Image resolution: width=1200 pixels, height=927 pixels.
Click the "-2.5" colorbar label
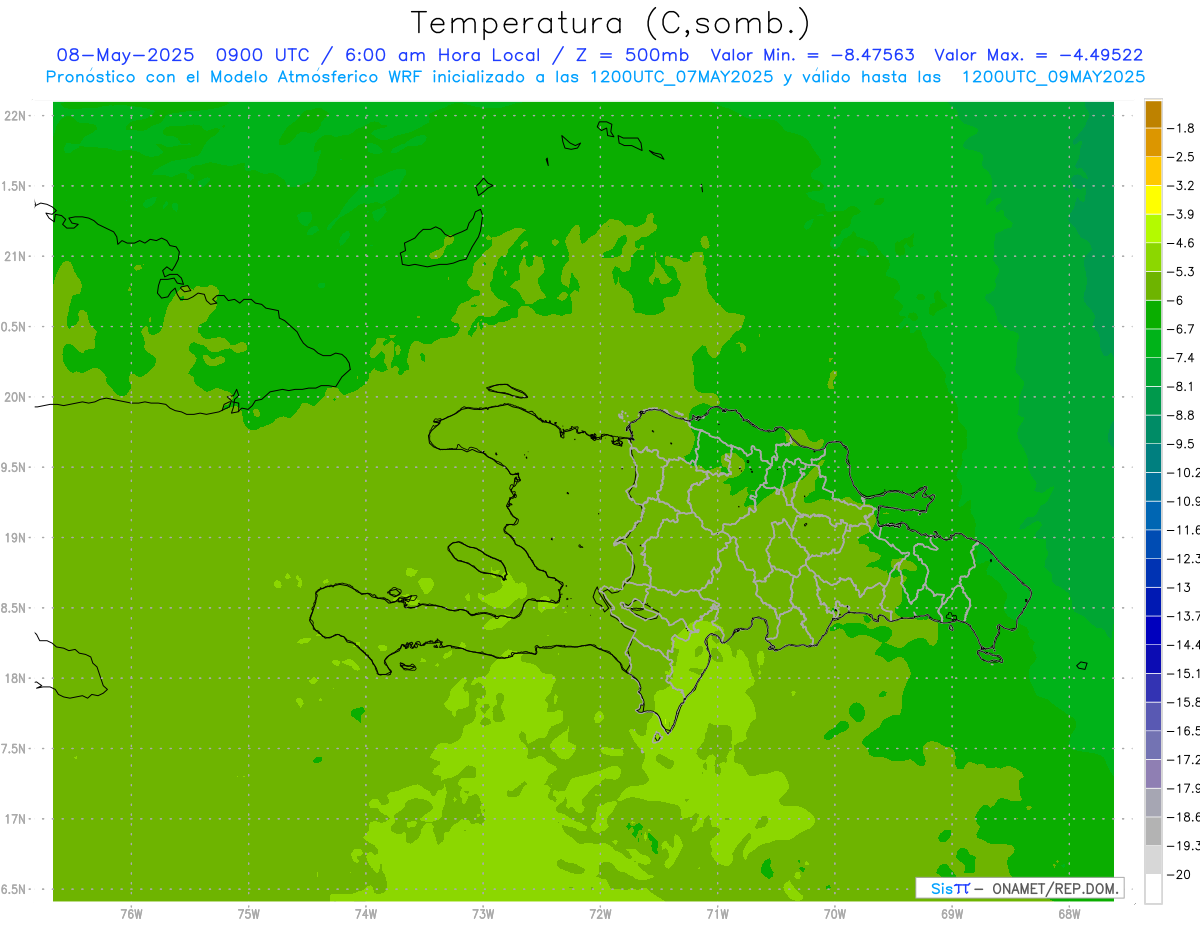pos(1181,157)
